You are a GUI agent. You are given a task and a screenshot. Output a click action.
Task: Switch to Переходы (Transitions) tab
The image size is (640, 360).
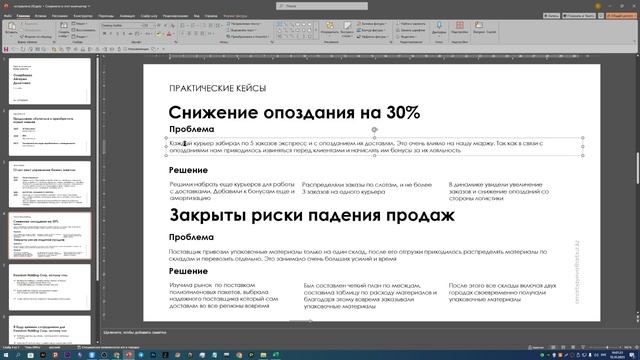click(x=106, y=16)
